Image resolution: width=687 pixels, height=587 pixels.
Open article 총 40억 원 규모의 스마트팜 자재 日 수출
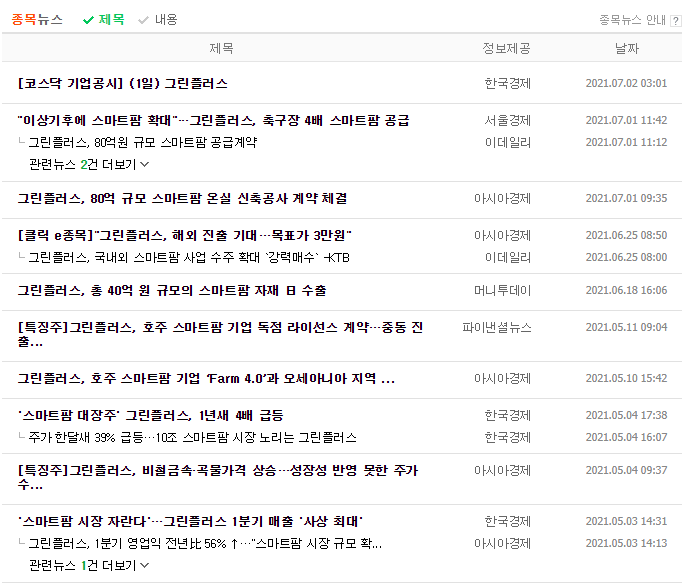pyautogui.click(x=172, y=290)
